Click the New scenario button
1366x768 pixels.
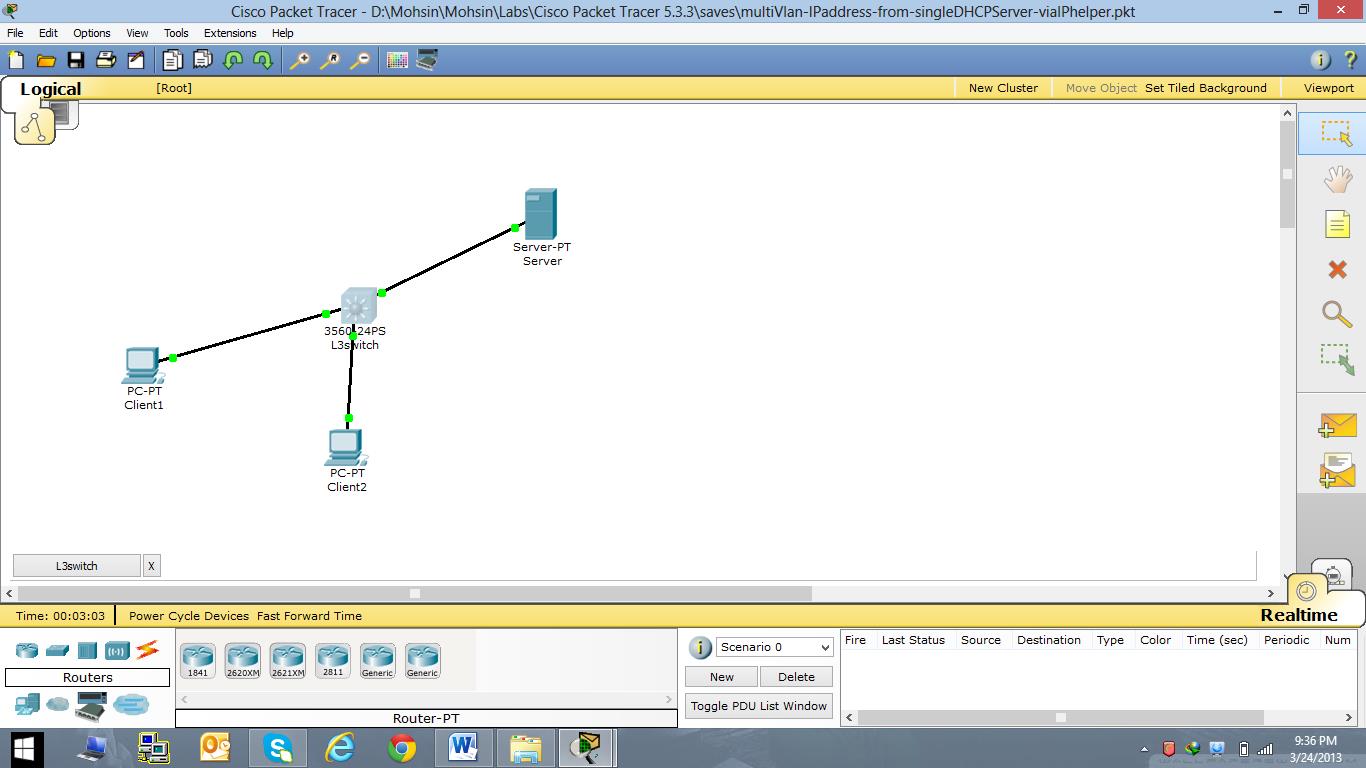point(721,677)
